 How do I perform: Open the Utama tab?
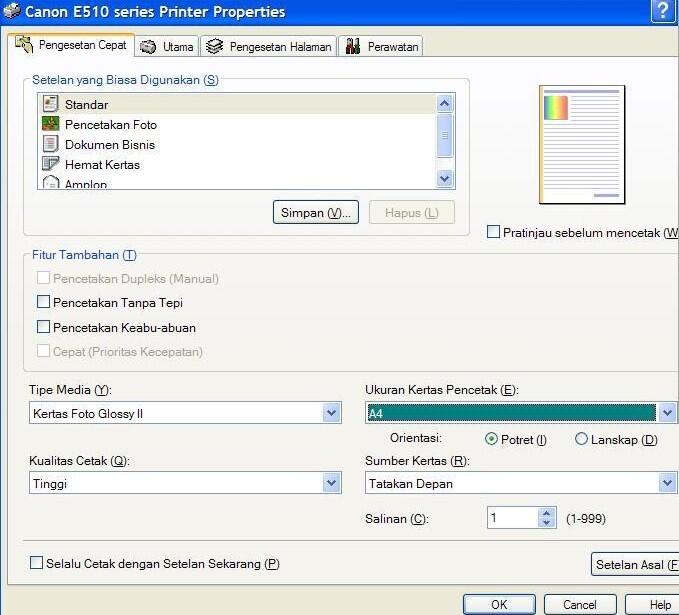167,47
